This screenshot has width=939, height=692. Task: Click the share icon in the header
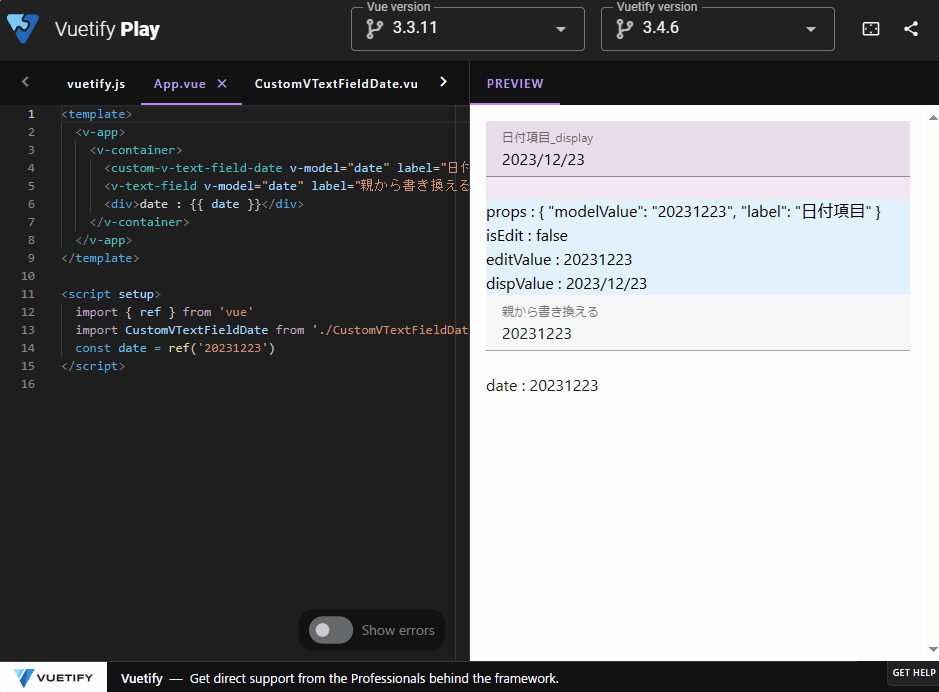click(910, 29)
